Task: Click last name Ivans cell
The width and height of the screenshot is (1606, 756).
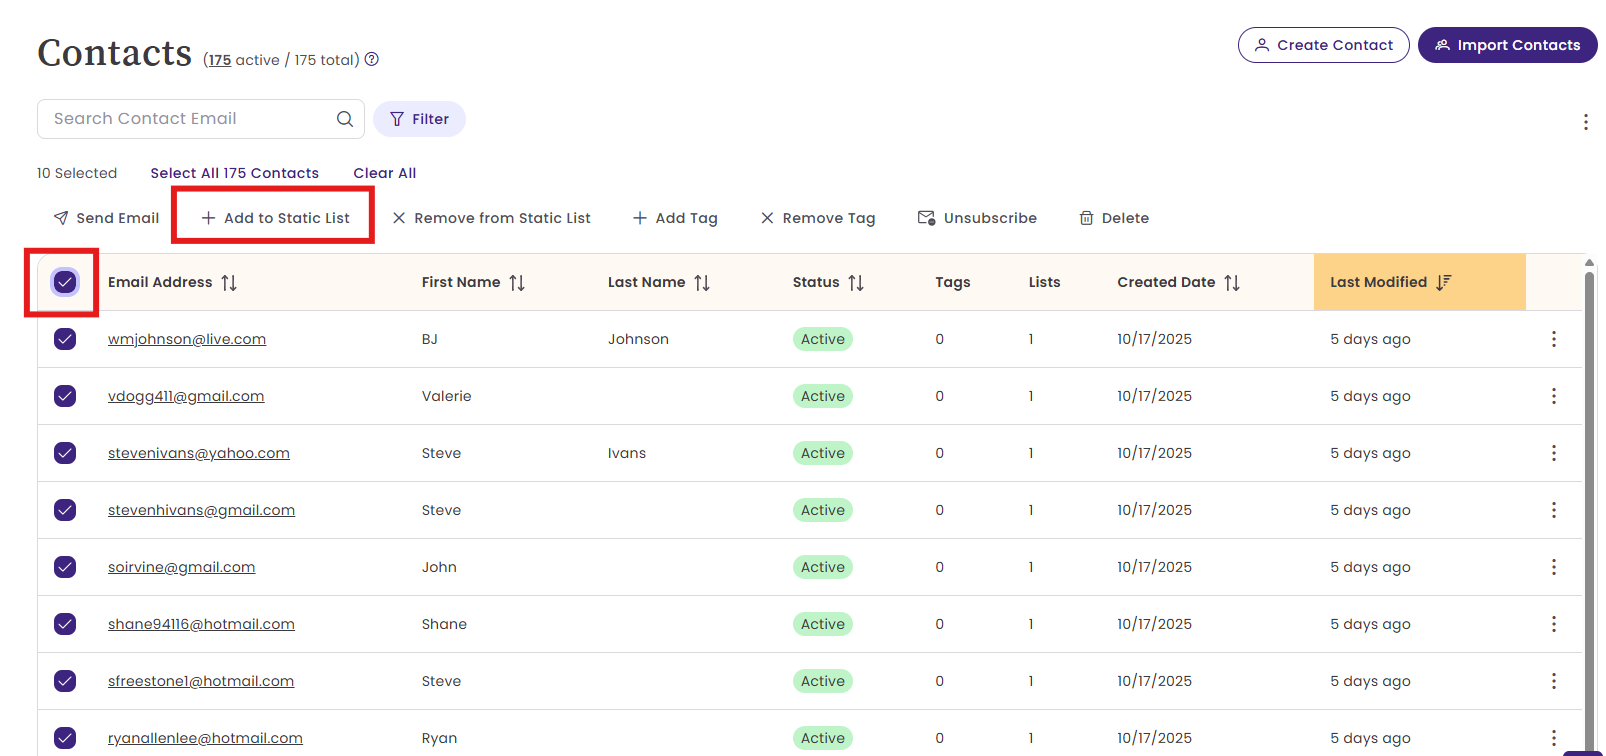Action: [x=627, y=453]
